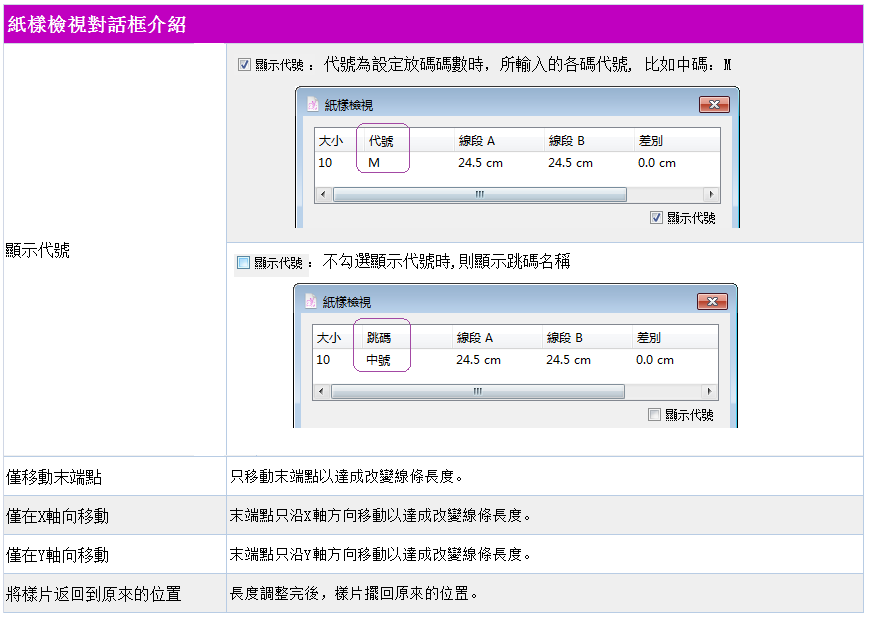Screen dimensions: 870x619
Task: Select the 中號 cell under 跳碼
Action: pos(379,360)
